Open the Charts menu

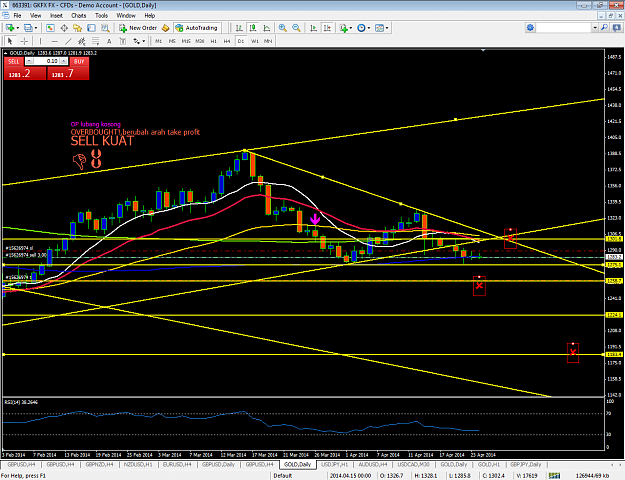pos(79,16)
